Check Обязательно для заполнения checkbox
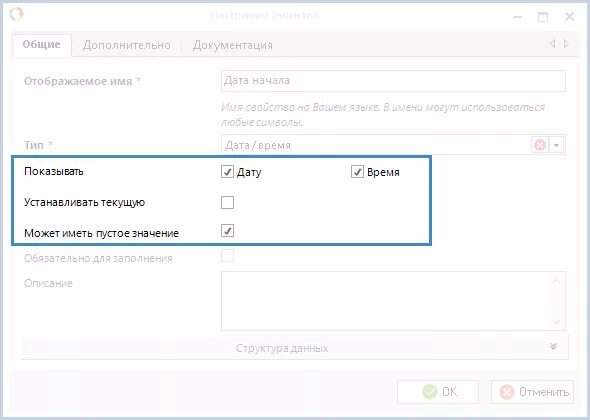590x420 pixels. pyautogui.click(x=227, y=256)
